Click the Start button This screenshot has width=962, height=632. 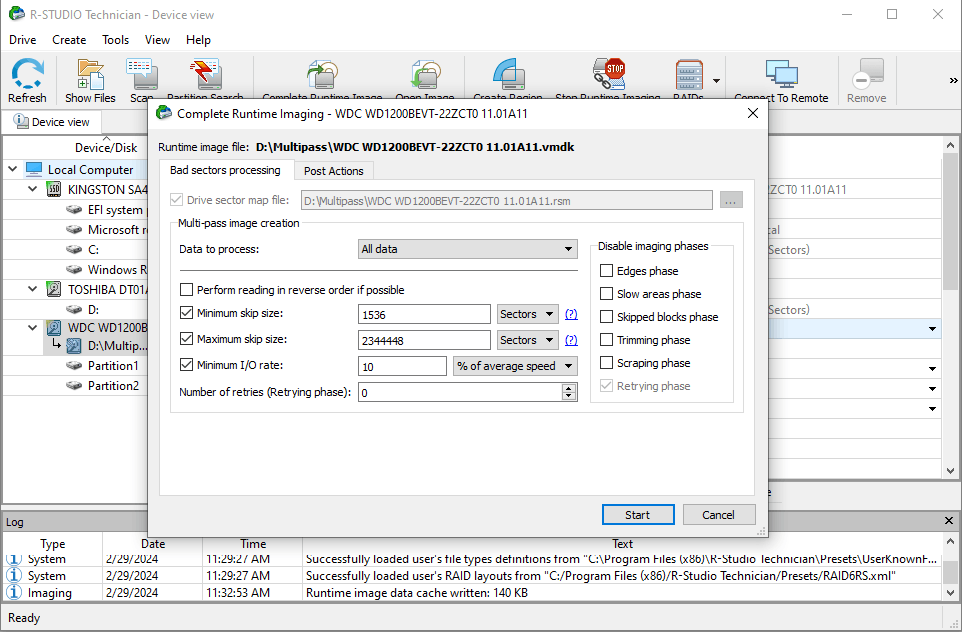pyautogui.click(x=637, y=515)
